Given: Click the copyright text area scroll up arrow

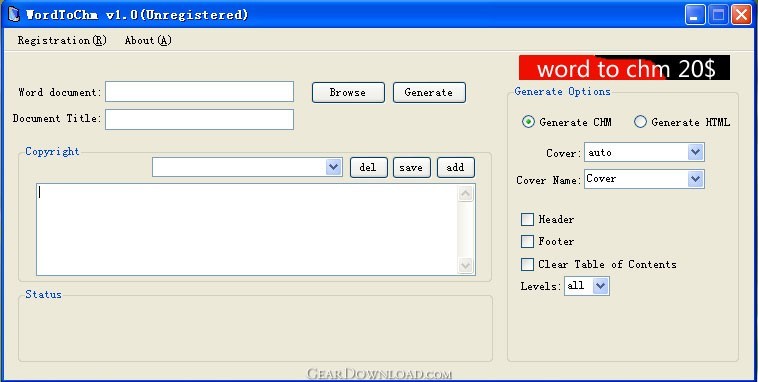Looking at the screenshot, I should 466,194.
